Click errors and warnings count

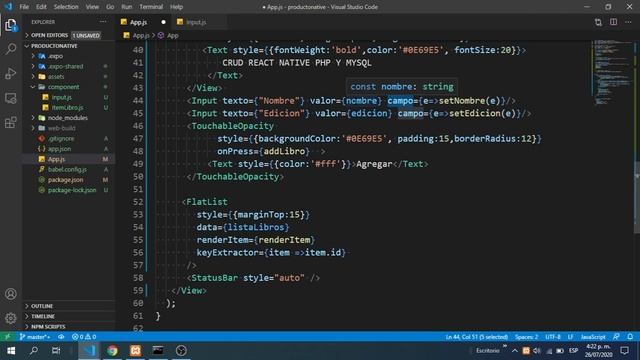tap(84, 337)
